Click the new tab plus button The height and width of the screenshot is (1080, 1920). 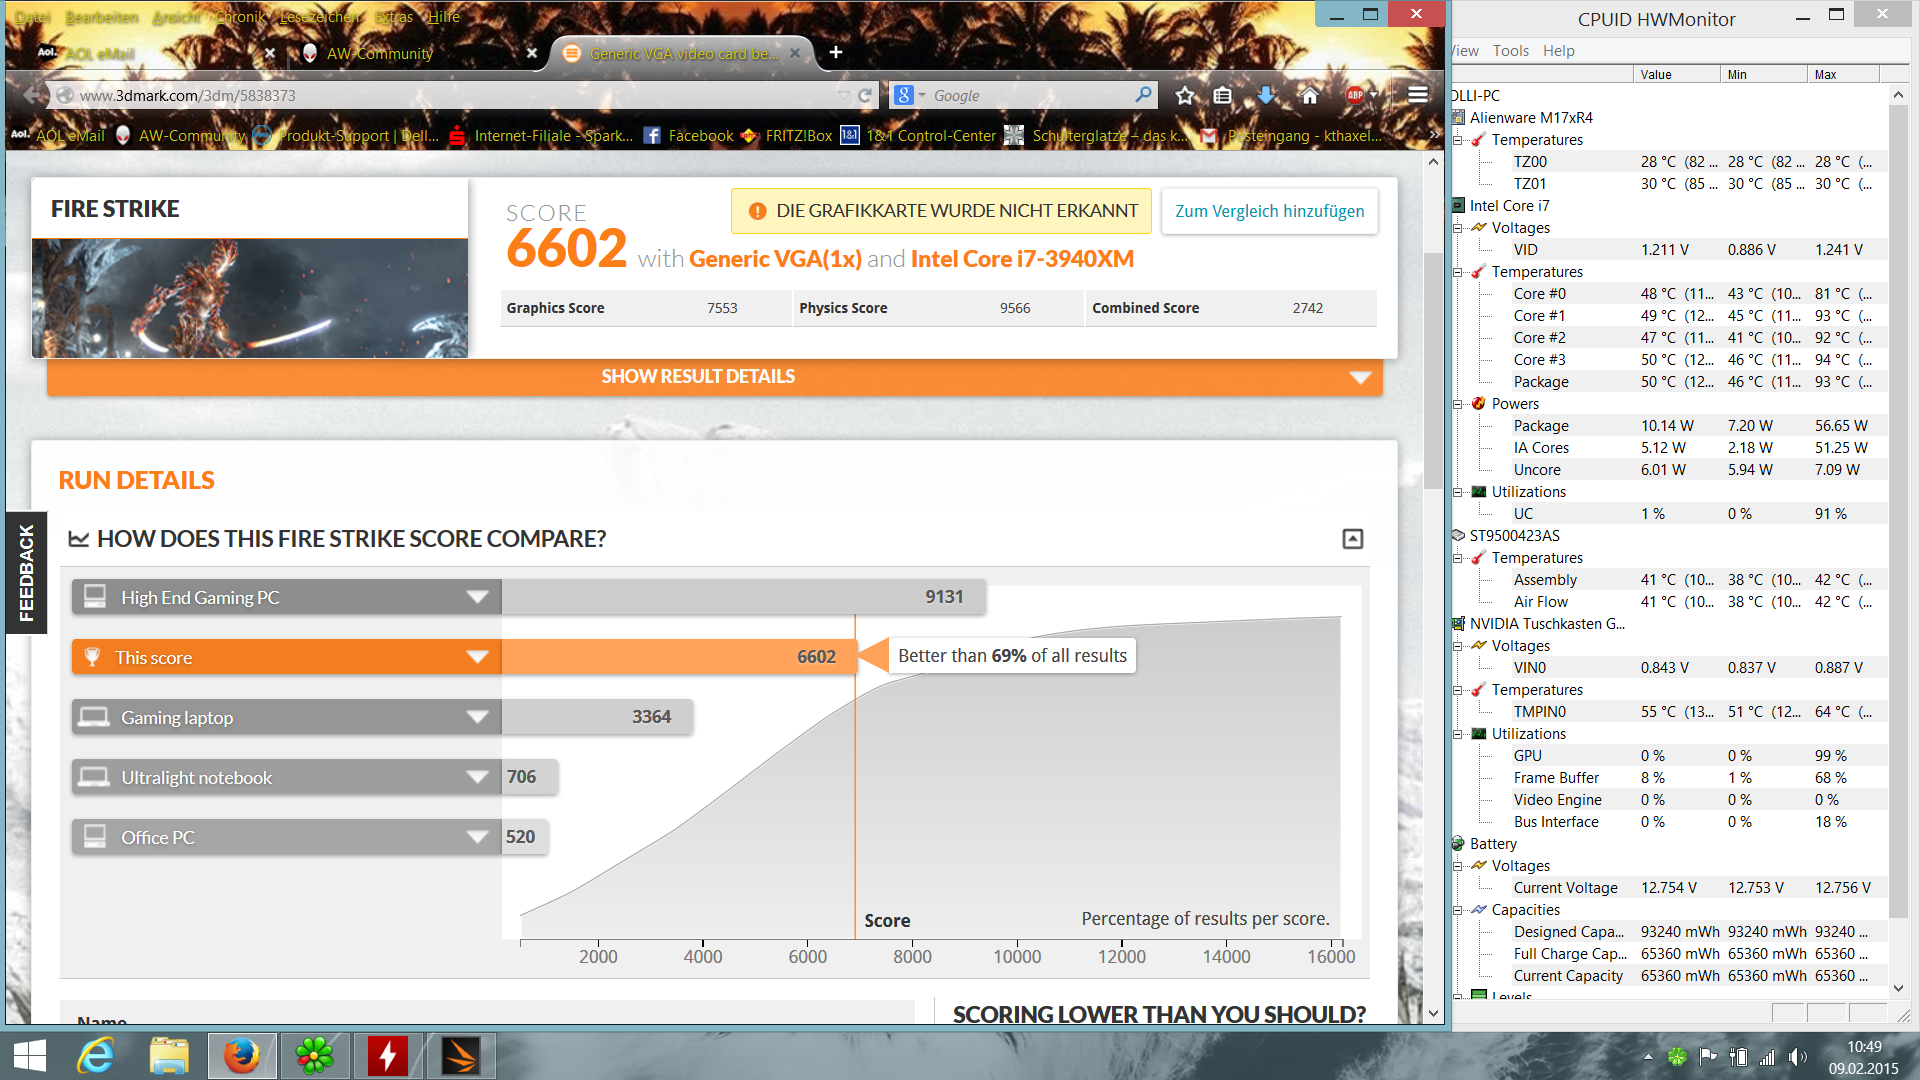pos(836,53)
